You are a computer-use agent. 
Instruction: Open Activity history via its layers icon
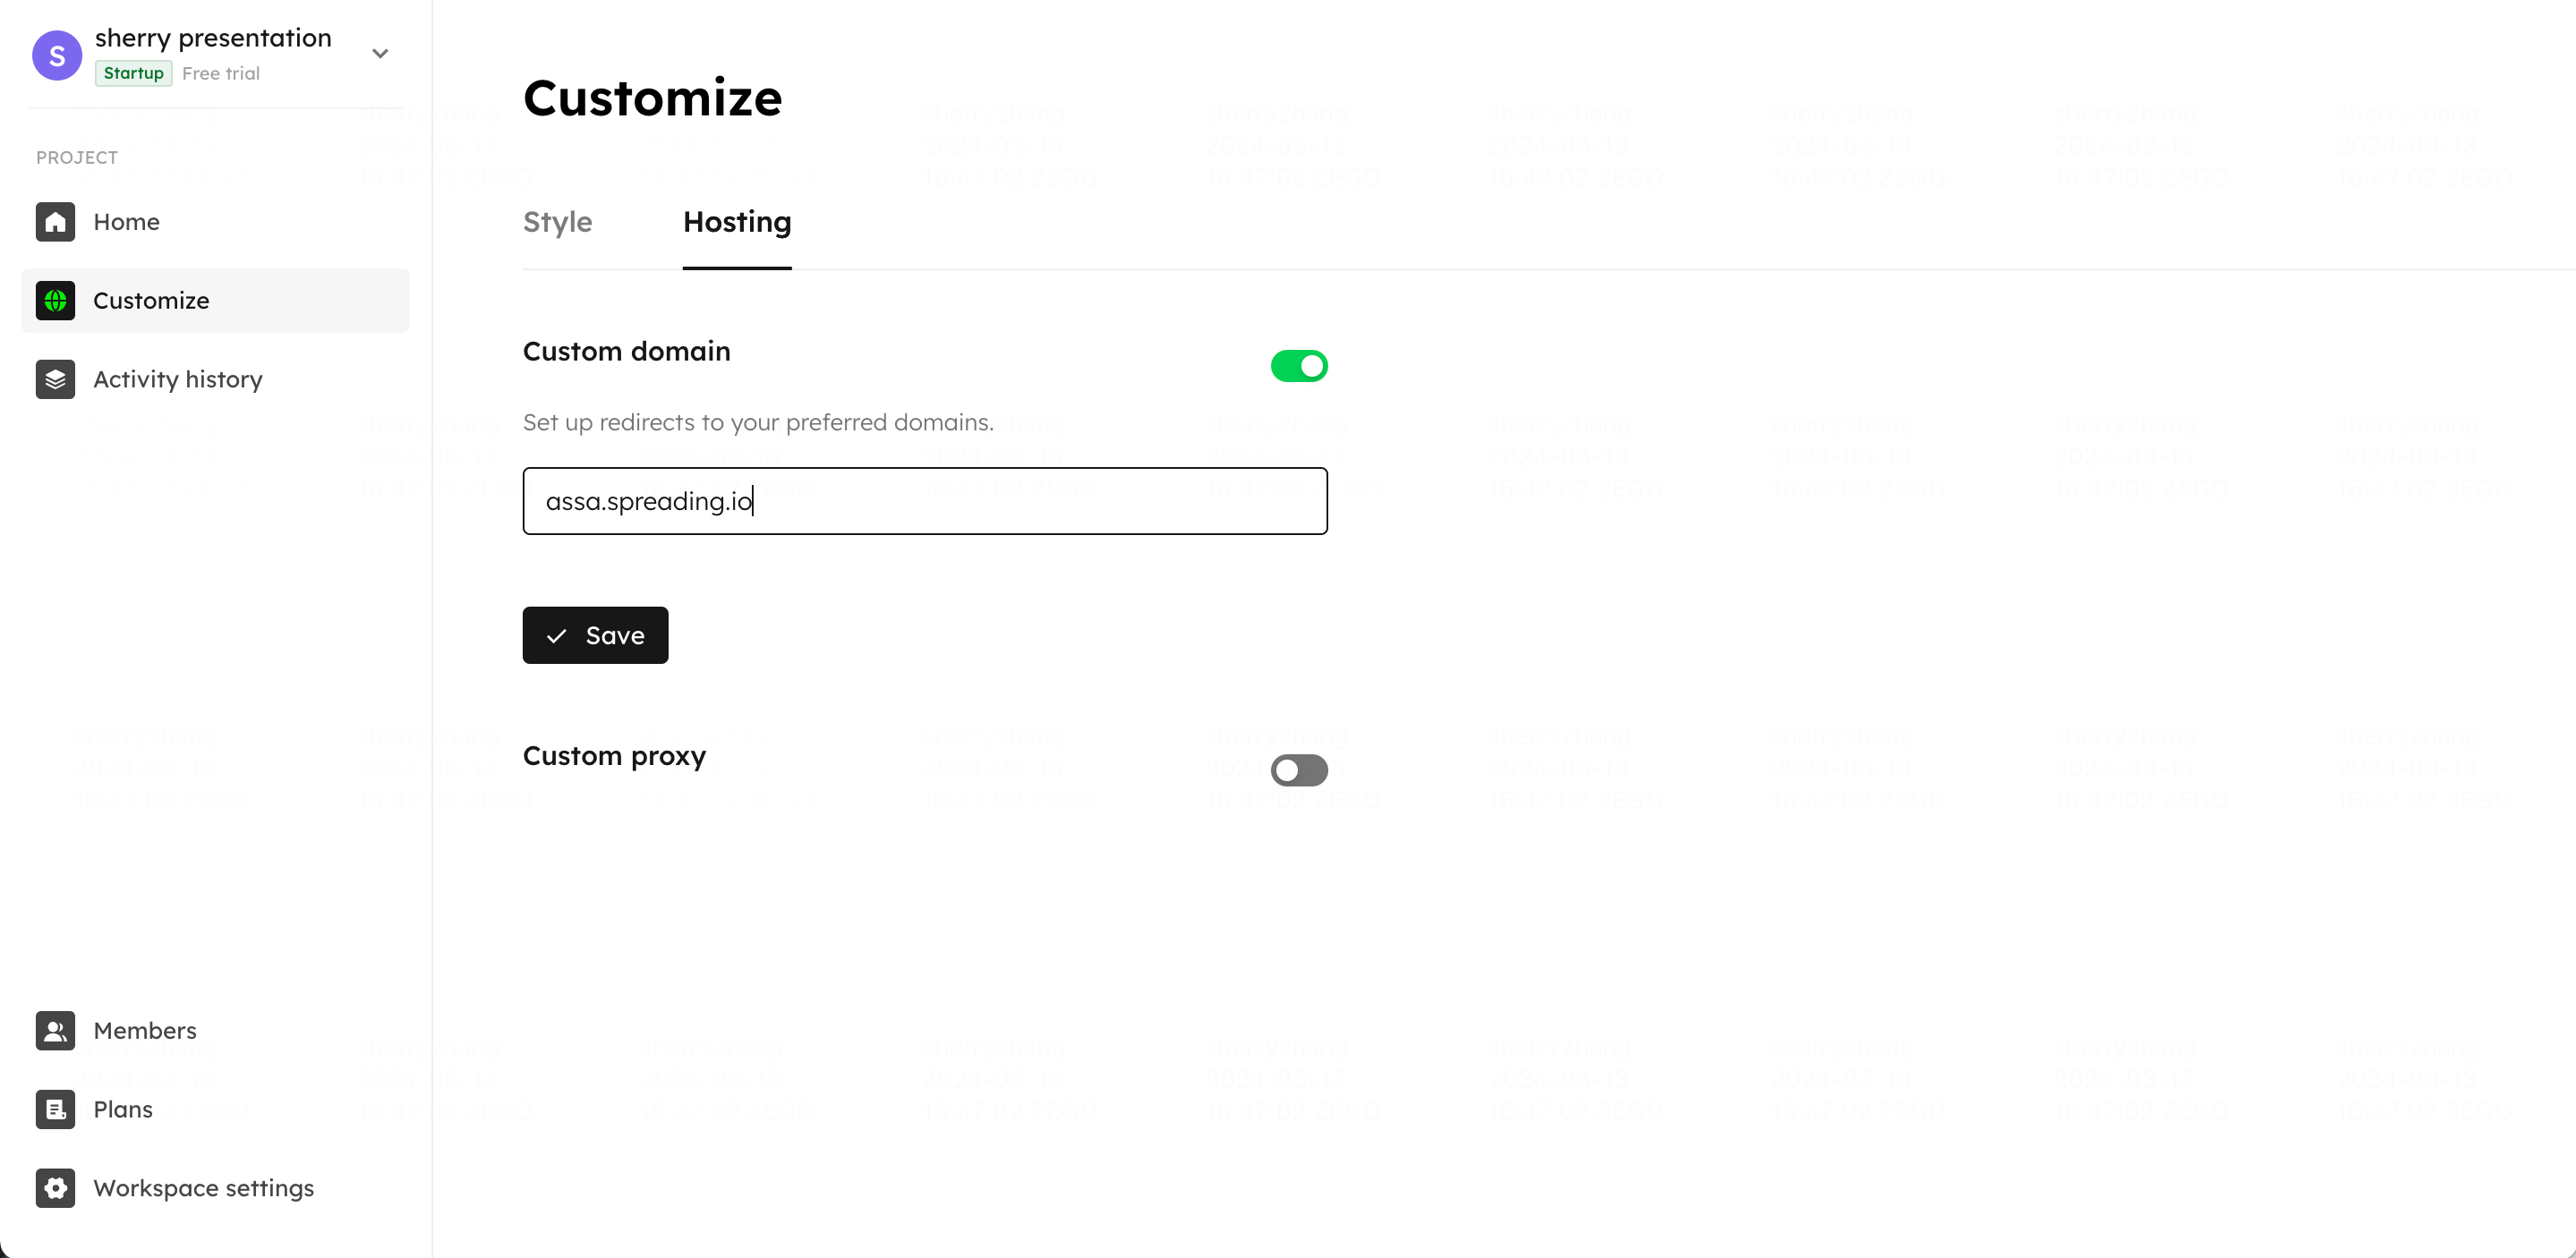click(x=55, y=380)
